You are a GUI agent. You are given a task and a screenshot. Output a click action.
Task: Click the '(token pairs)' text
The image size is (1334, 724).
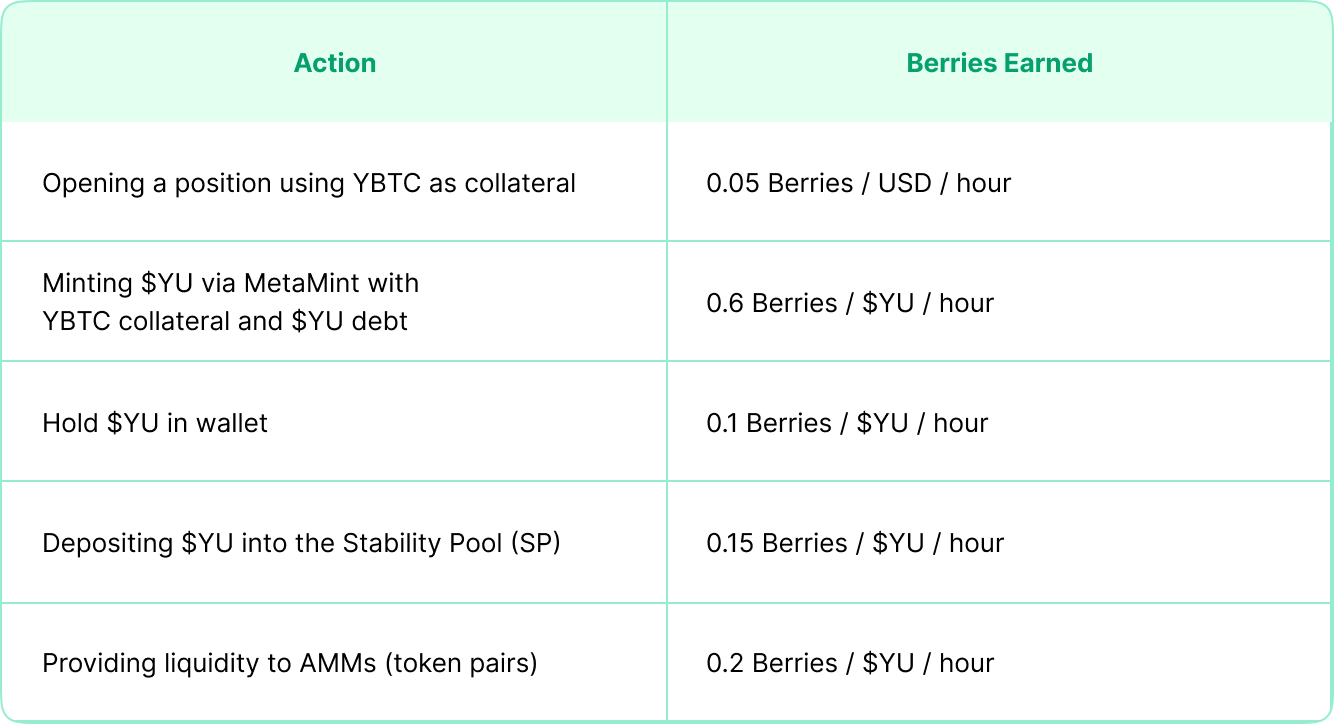pos(461,663)
